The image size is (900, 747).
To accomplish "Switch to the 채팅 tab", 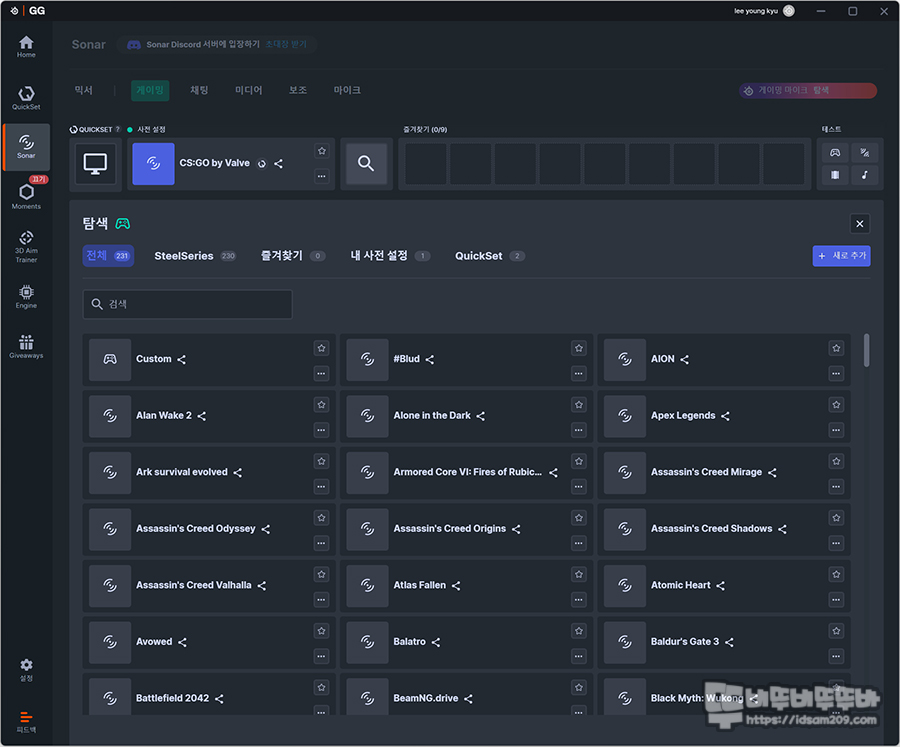I will [x=199, y=90].
